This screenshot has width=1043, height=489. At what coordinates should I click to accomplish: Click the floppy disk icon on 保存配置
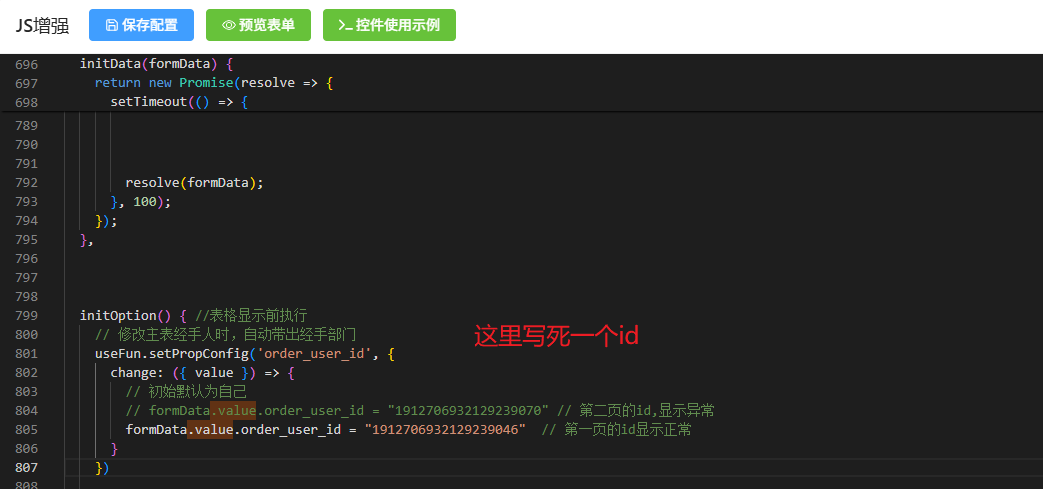[x=111, y=25]
